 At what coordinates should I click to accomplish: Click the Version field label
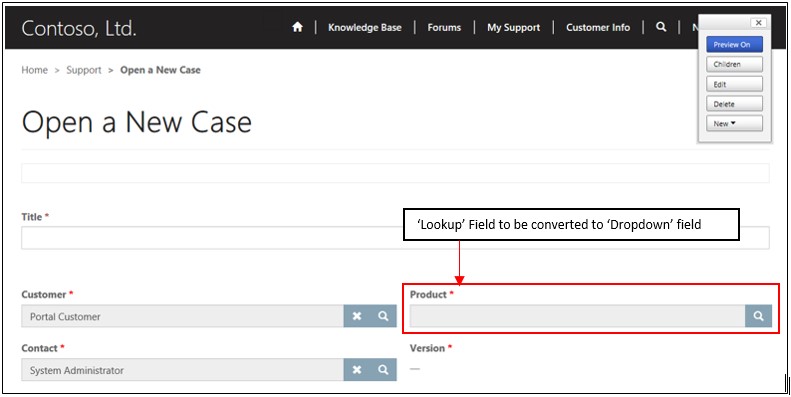(x=427, y=348)
